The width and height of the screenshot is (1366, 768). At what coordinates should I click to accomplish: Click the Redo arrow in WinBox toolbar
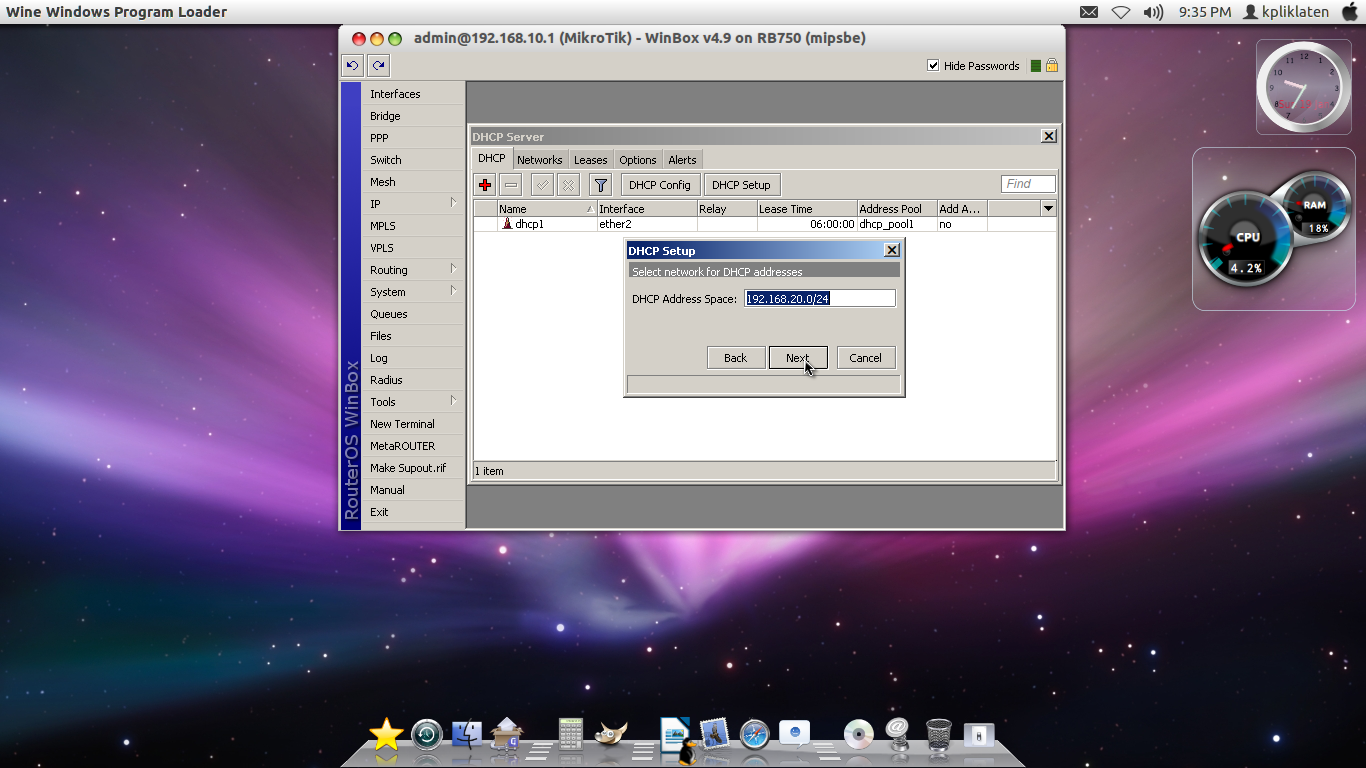[378, 66]
